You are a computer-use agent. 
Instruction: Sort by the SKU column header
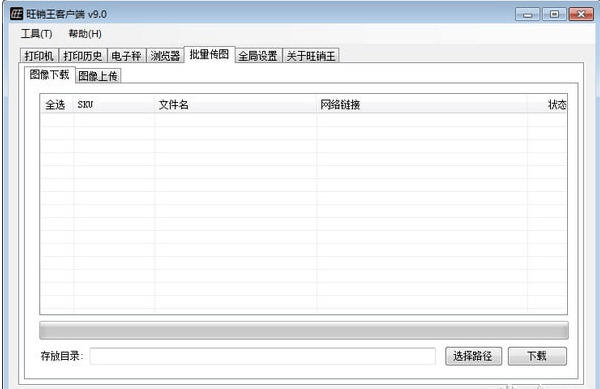pyautogui.click(x=114, y=104)
